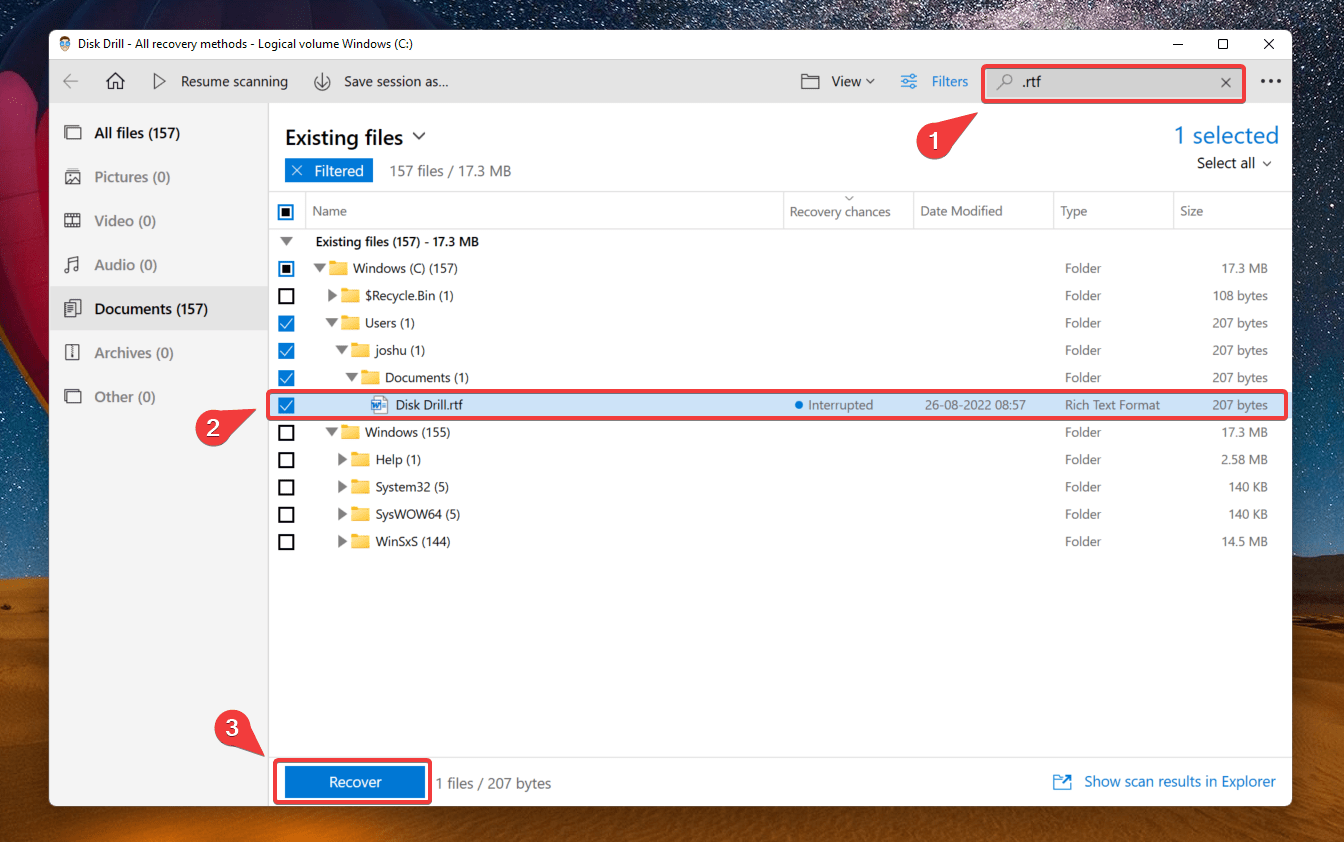Click the Pictures category icon
The height and width of the screenshot is (842, 1344).
(x=72, y=177)
